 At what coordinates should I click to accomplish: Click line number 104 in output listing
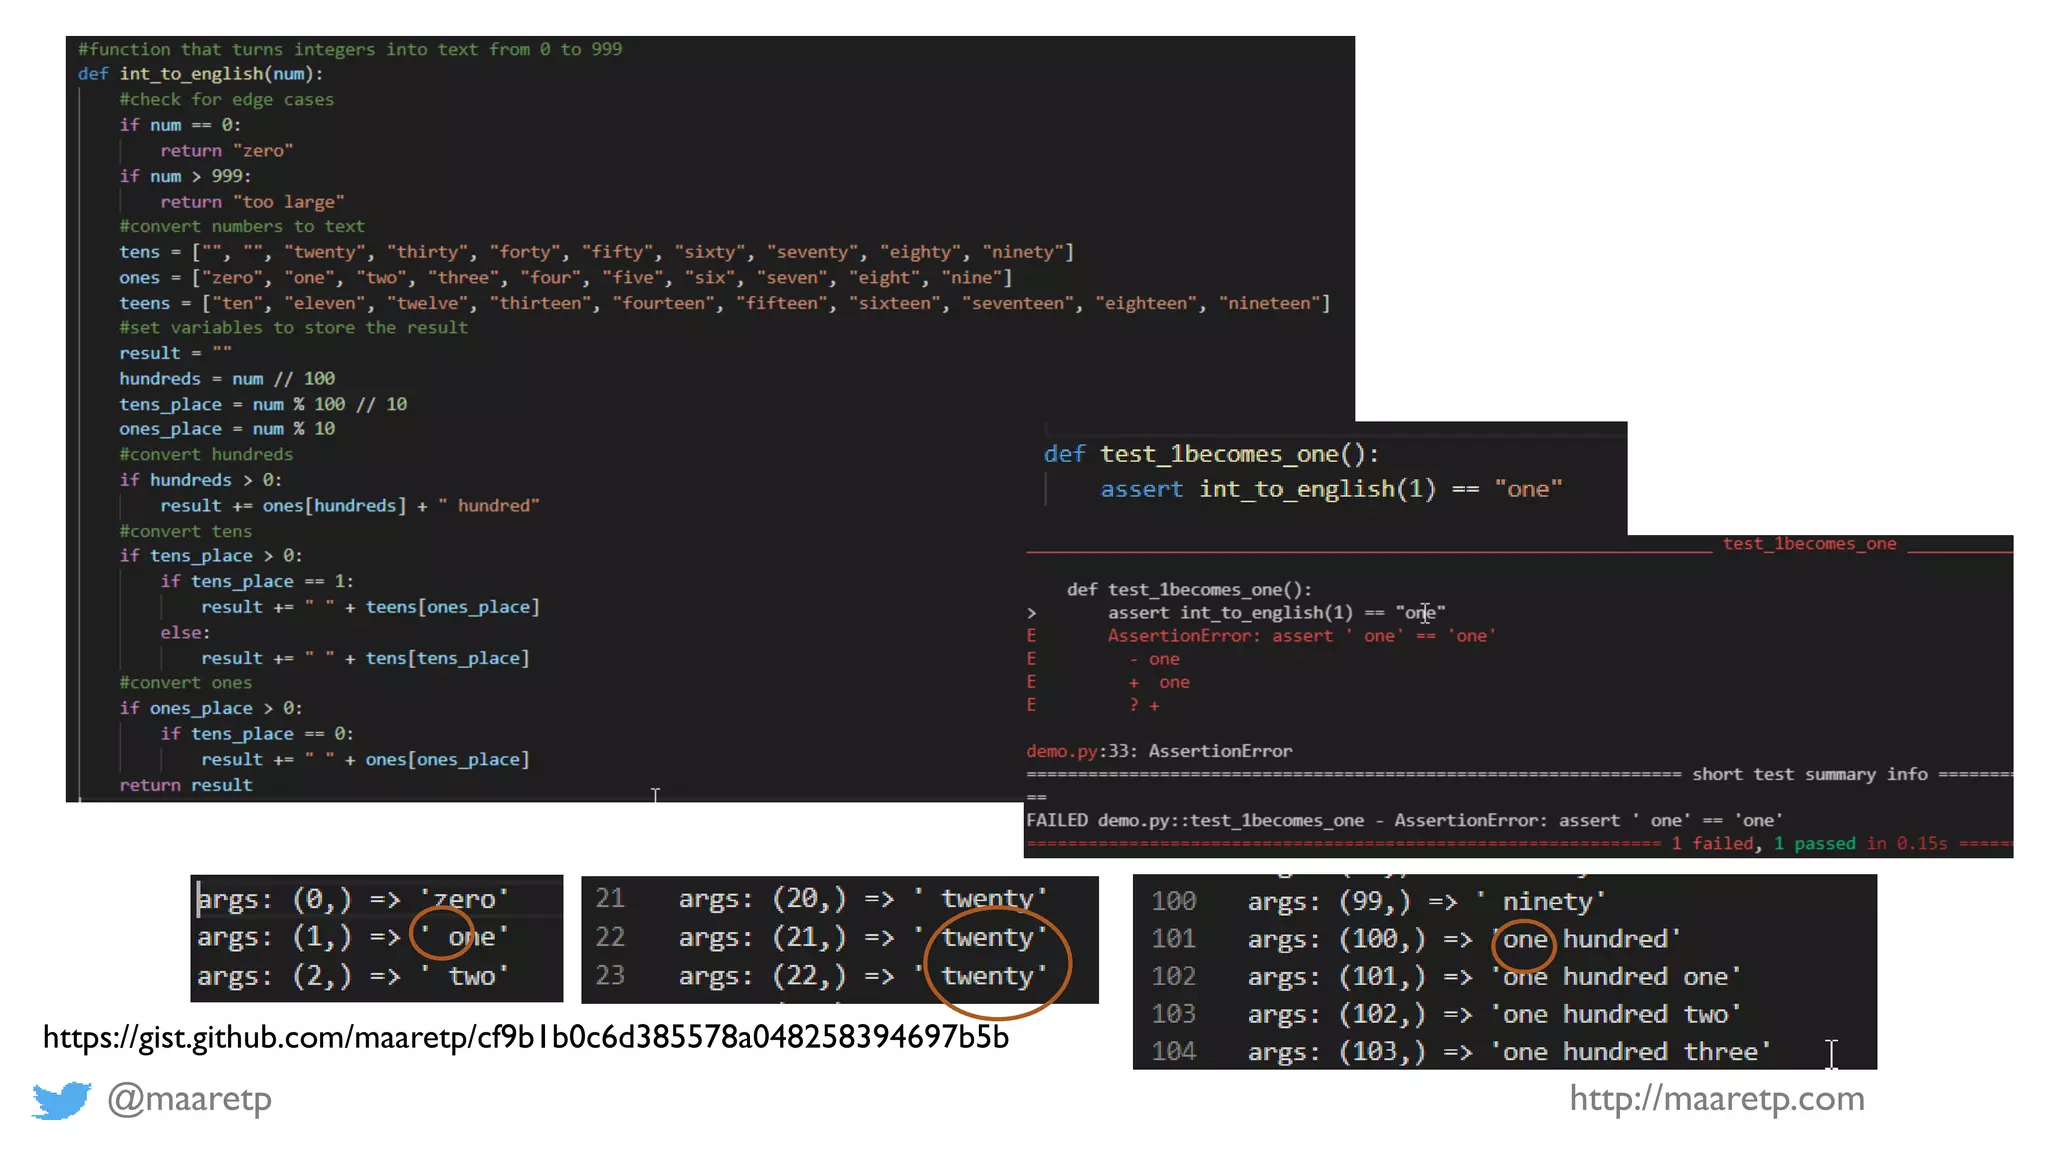[x=1173, y=1052]
